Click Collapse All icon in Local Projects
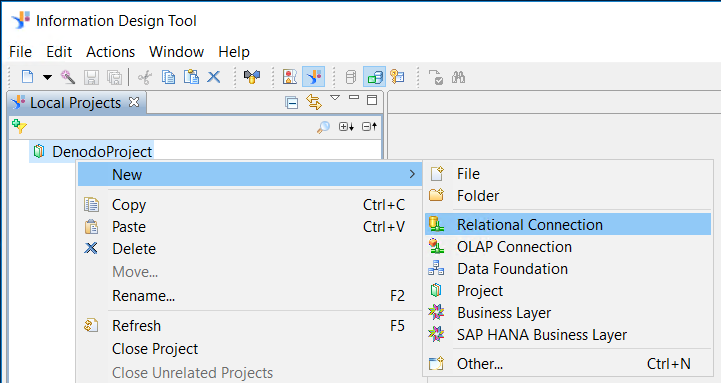721x383 pixels. pos(292,103)
